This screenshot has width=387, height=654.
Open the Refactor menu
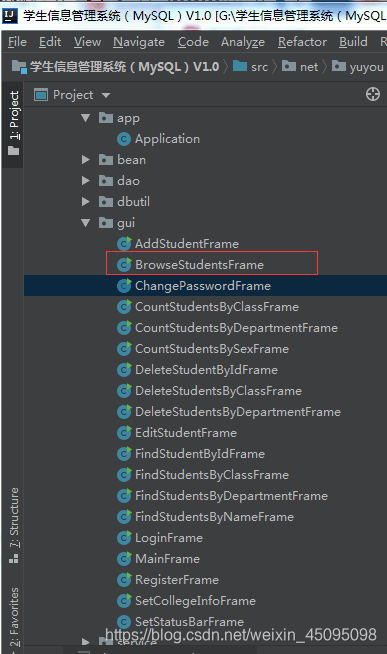(302, 42)
